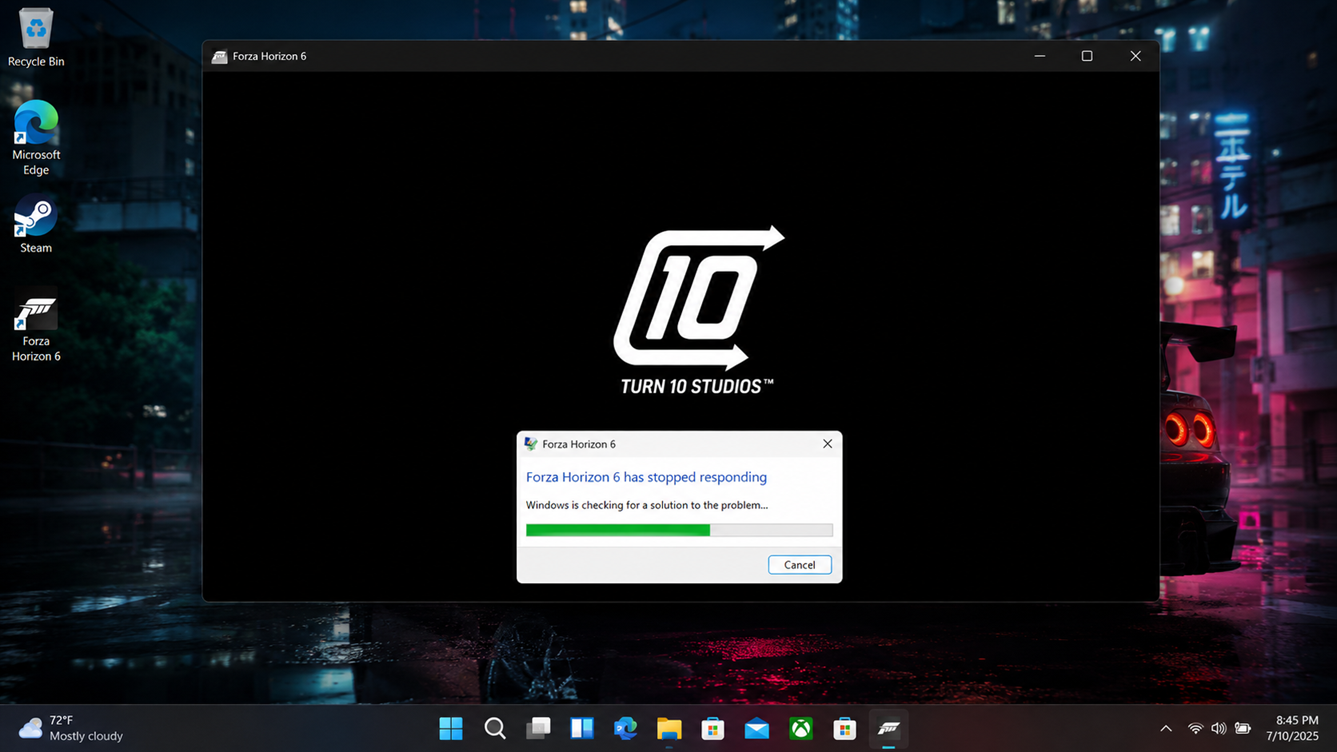1337x752 pixels.
Task: Click the battery status tray icon
Action: point(1243,729)
